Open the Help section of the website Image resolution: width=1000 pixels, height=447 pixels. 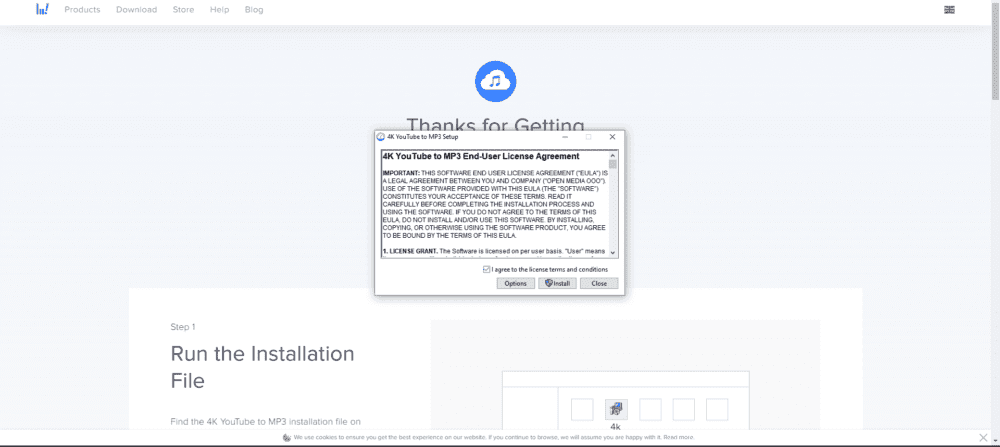point(219,10)
